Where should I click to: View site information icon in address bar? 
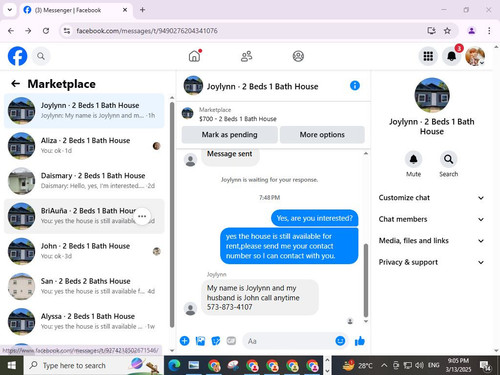67,31
